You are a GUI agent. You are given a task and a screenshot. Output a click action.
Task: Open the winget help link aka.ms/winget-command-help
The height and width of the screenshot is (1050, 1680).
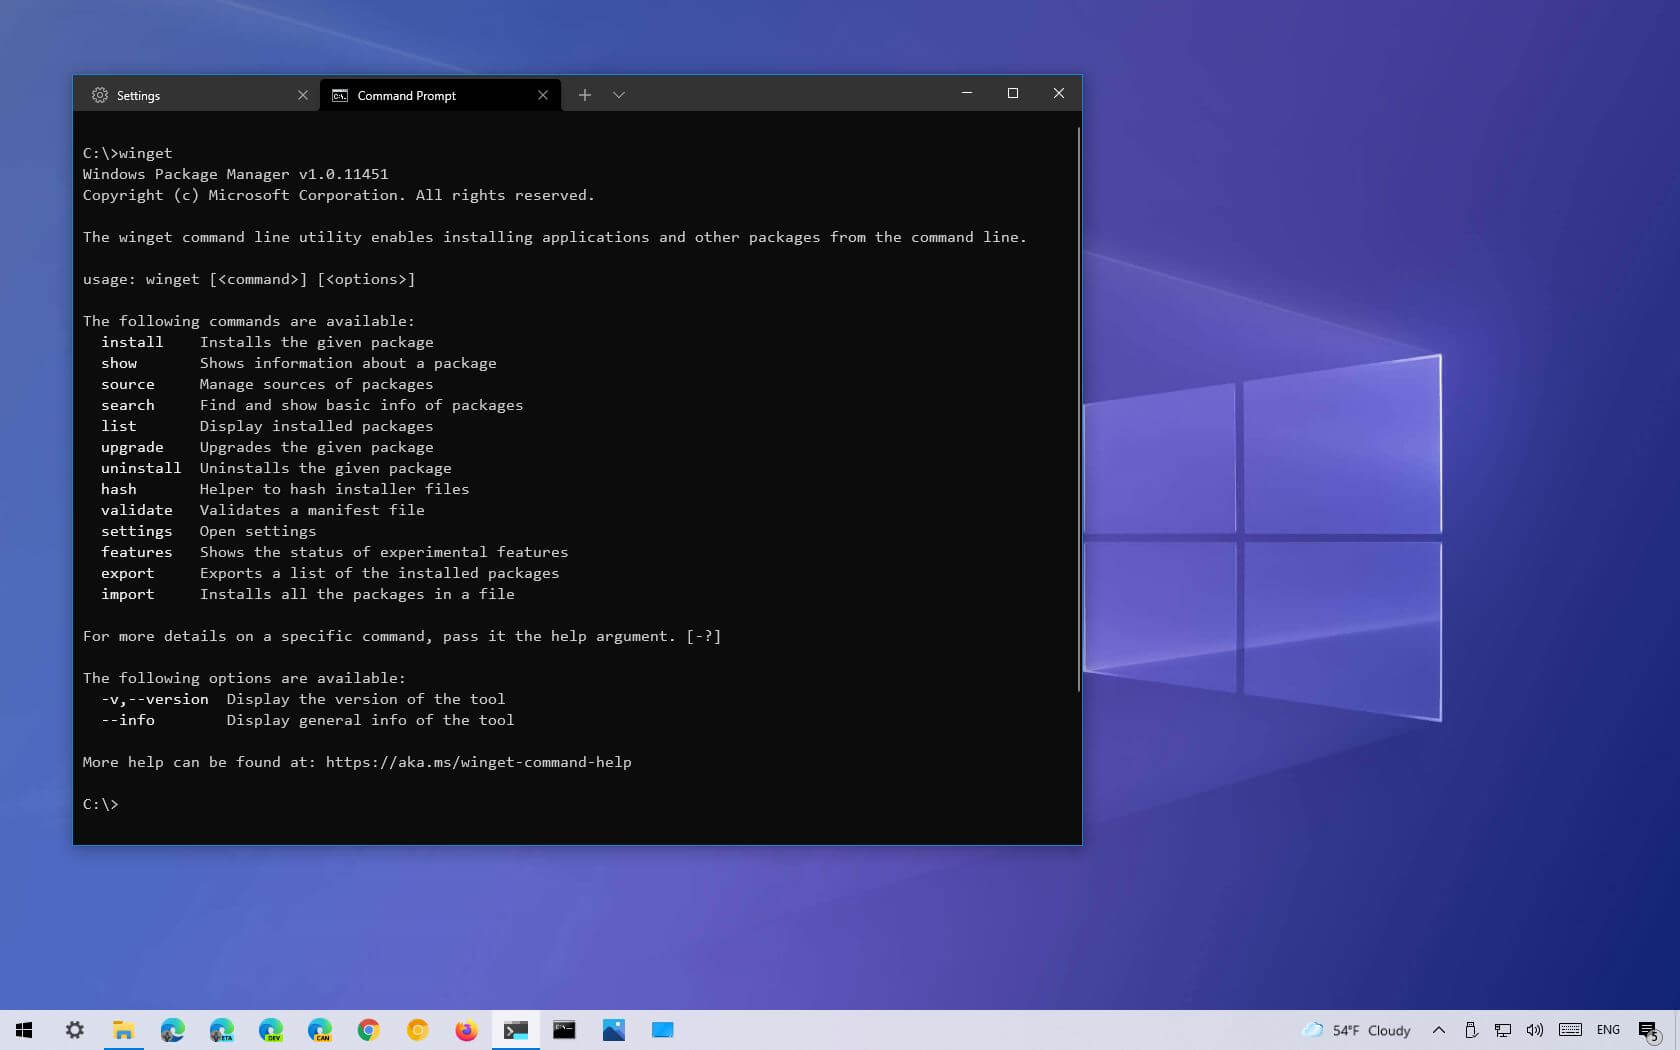pyautogui.click(x=478, y=761)
